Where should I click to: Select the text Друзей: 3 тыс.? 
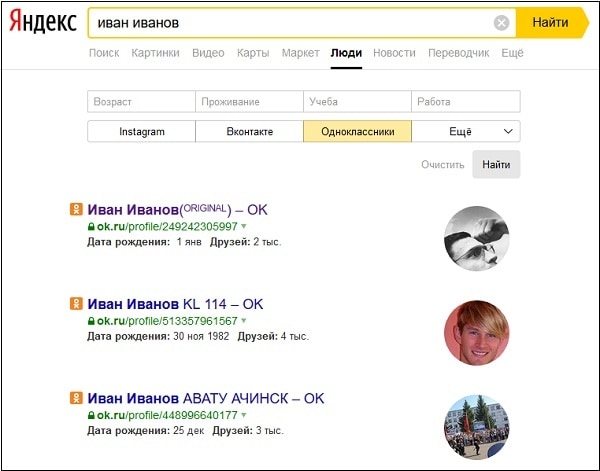[x=248, y=430]
